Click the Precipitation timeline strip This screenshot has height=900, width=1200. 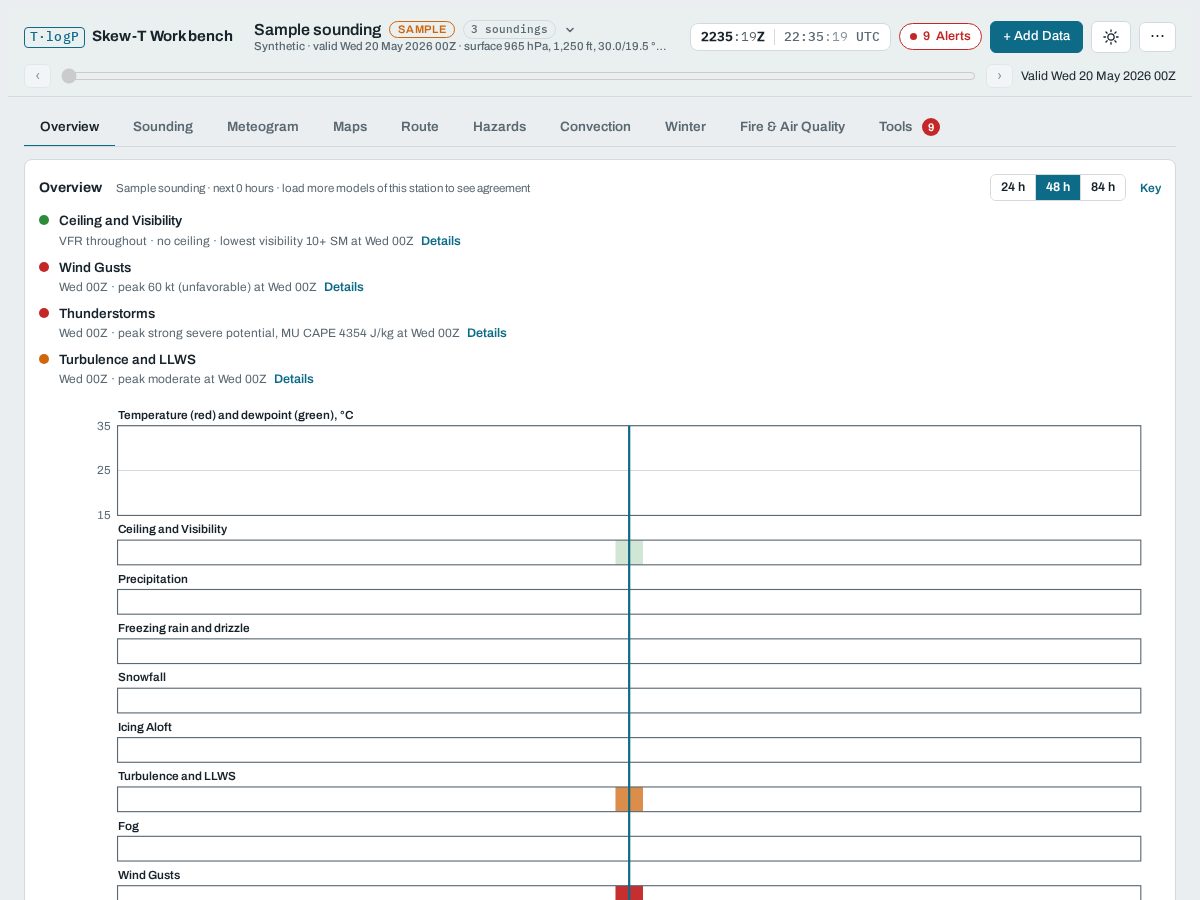(x=629, y=602)
